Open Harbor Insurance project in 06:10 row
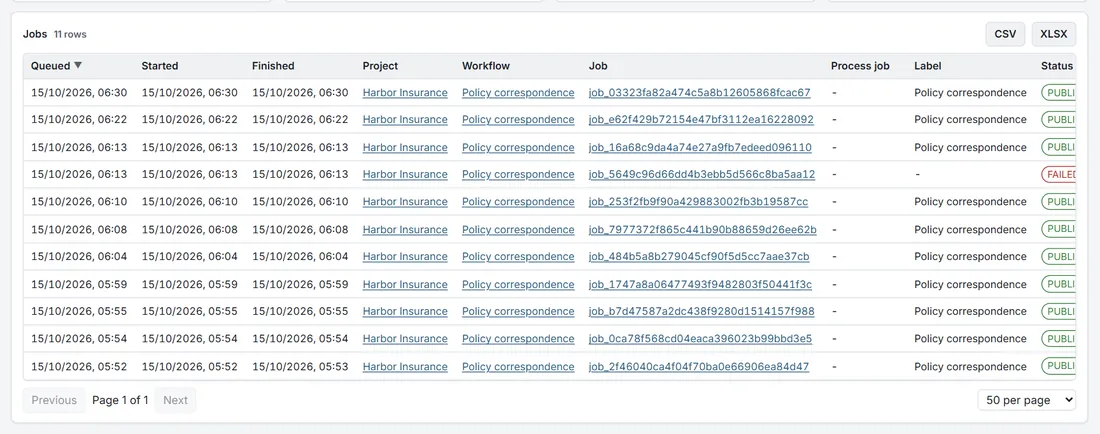Viewport: 1100px width, 434px height. click(x=405, y=202)
